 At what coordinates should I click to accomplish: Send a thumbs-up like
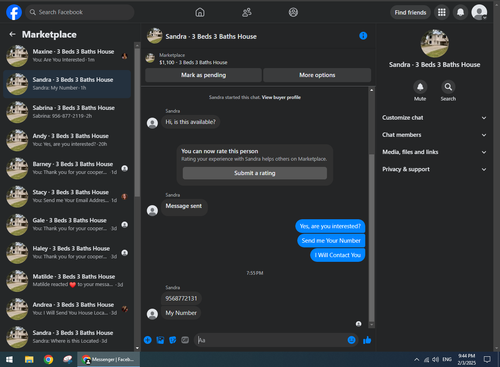[x=367, y=340]
